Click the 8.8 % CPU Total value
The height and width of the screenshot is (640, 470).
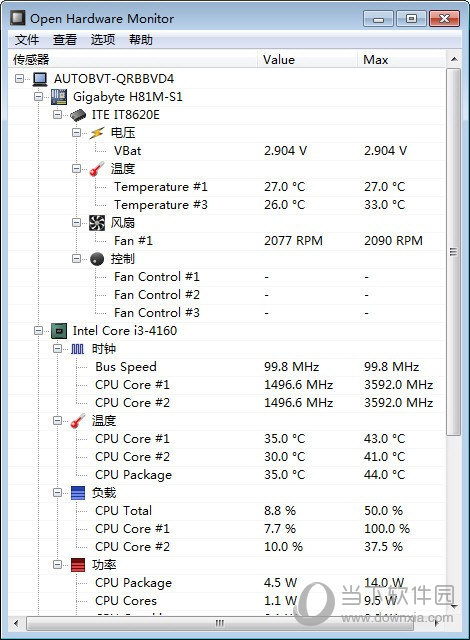(x=280, y=511)
